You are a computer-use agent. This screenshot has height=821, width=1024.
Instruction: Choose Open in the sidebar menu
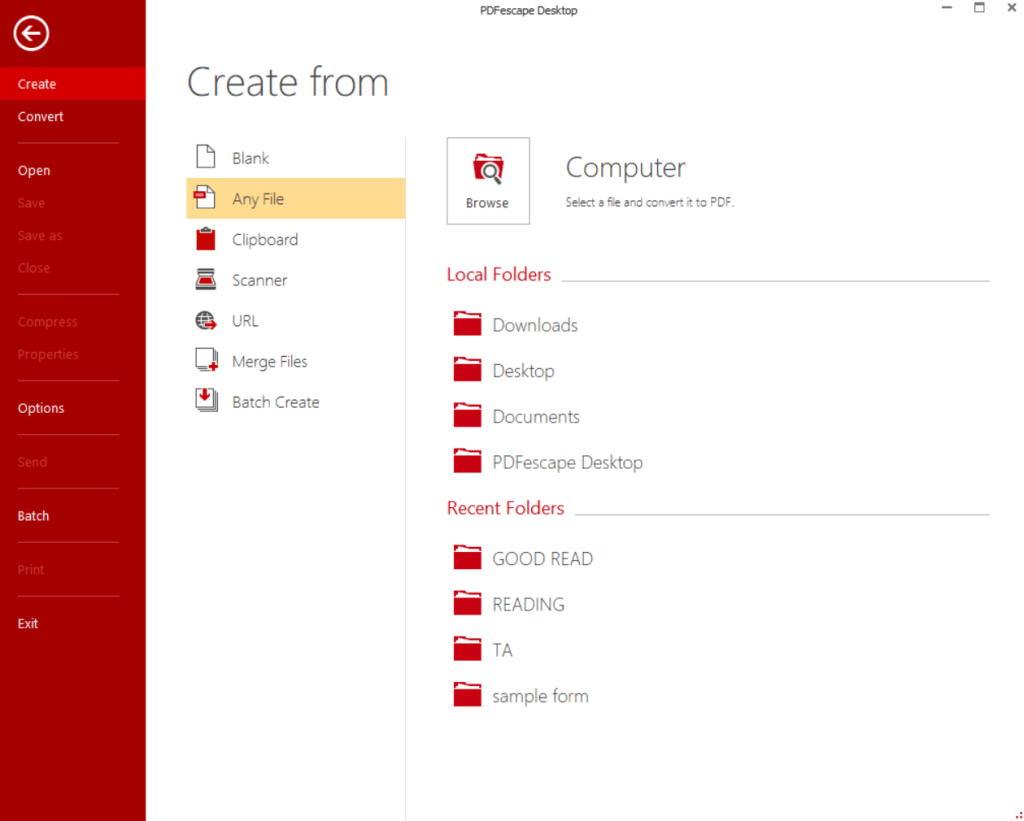[x=34, y=170]
